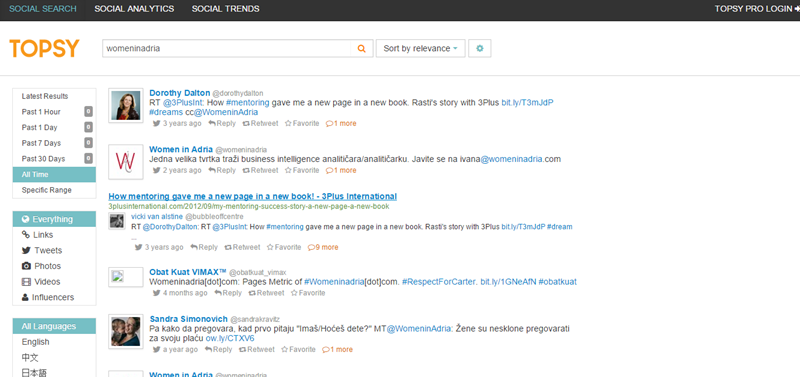Open 'How mentoring gave me a new page' headline

[x=253, y=196]
